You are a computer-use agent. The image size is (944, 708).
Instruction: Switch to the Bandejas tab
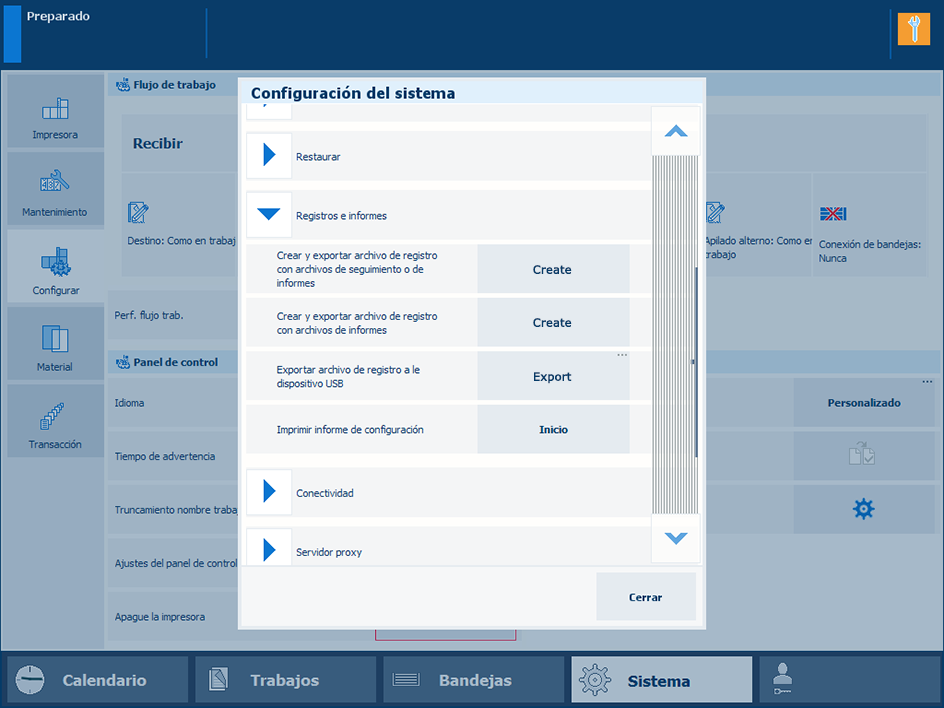474,679
